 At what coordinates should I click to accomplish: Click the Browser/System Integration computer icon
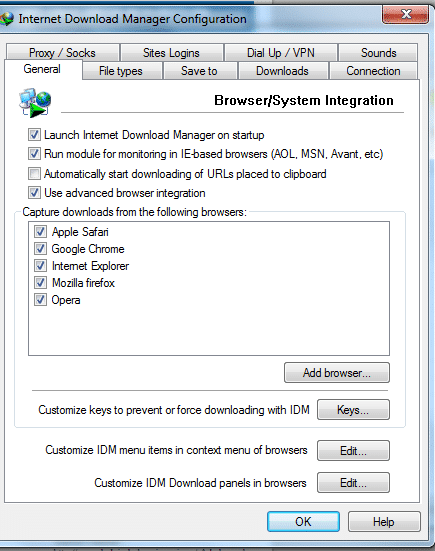(35, 102)
